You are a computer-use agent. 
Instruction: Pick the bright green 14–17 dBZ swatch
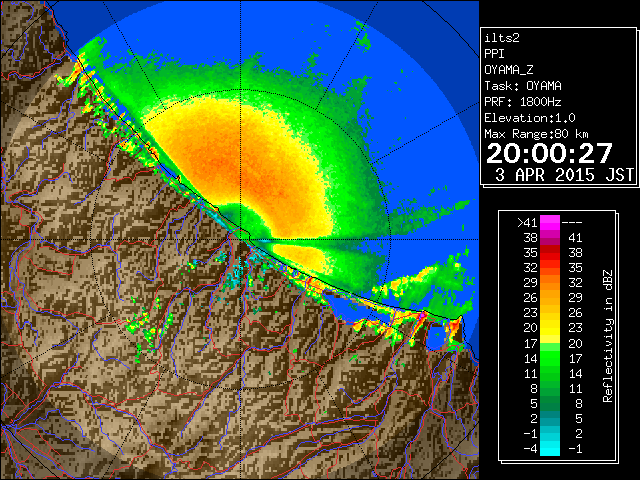coord(550,358)
